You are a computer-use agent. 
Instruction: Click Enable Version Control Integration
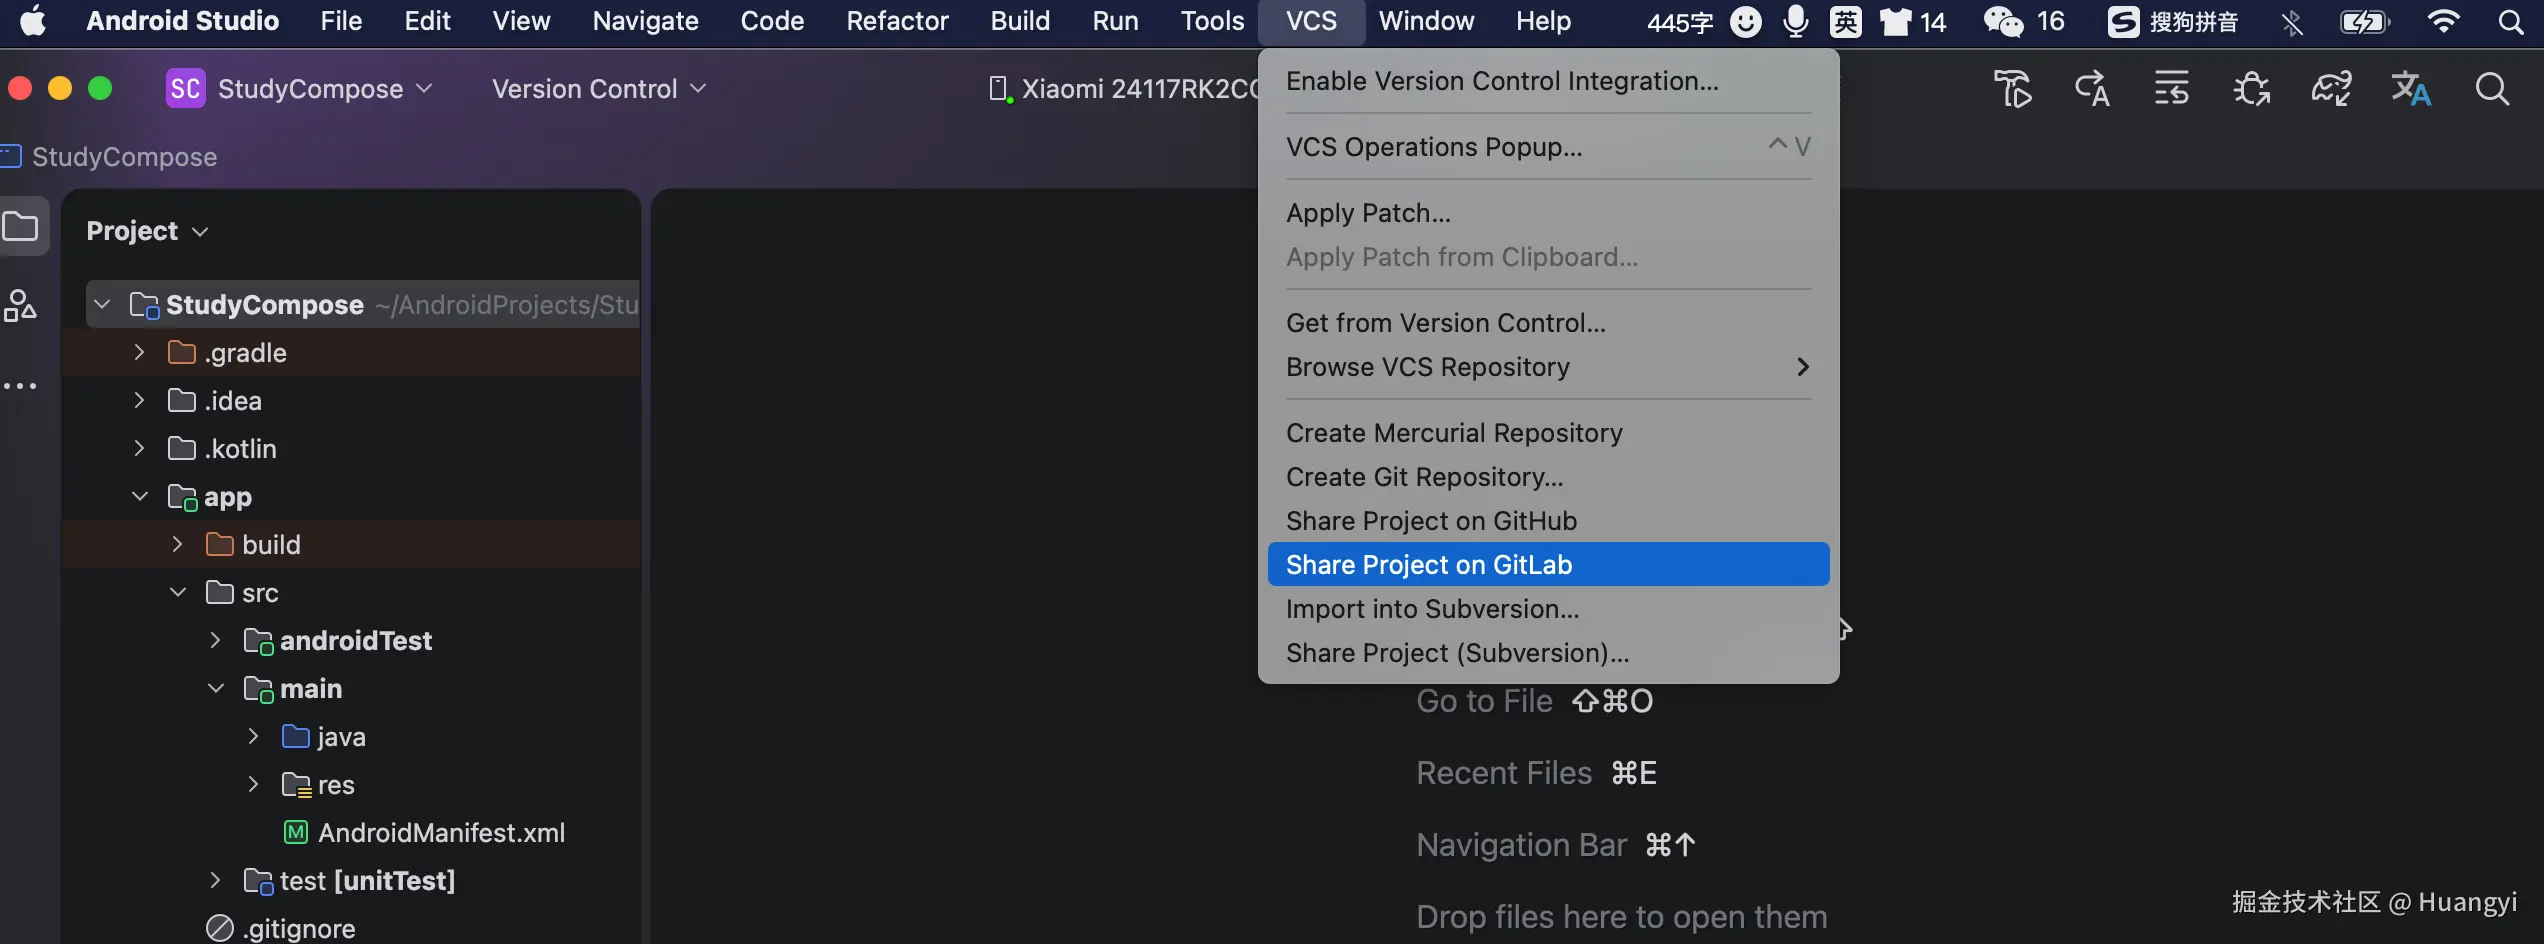point(1502,81)
